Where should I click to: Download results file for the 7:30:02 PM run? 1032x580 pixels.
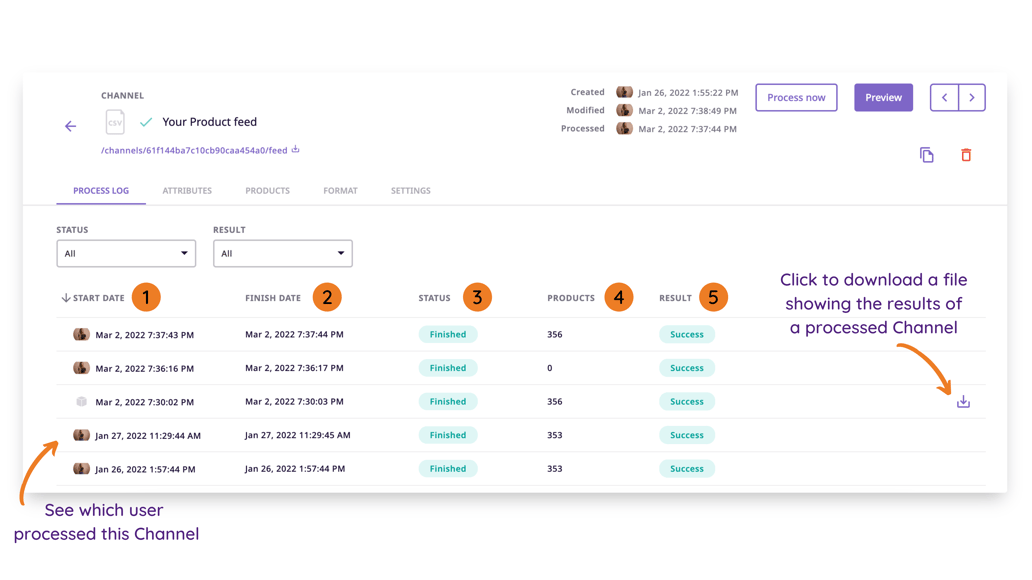[962, 402]
